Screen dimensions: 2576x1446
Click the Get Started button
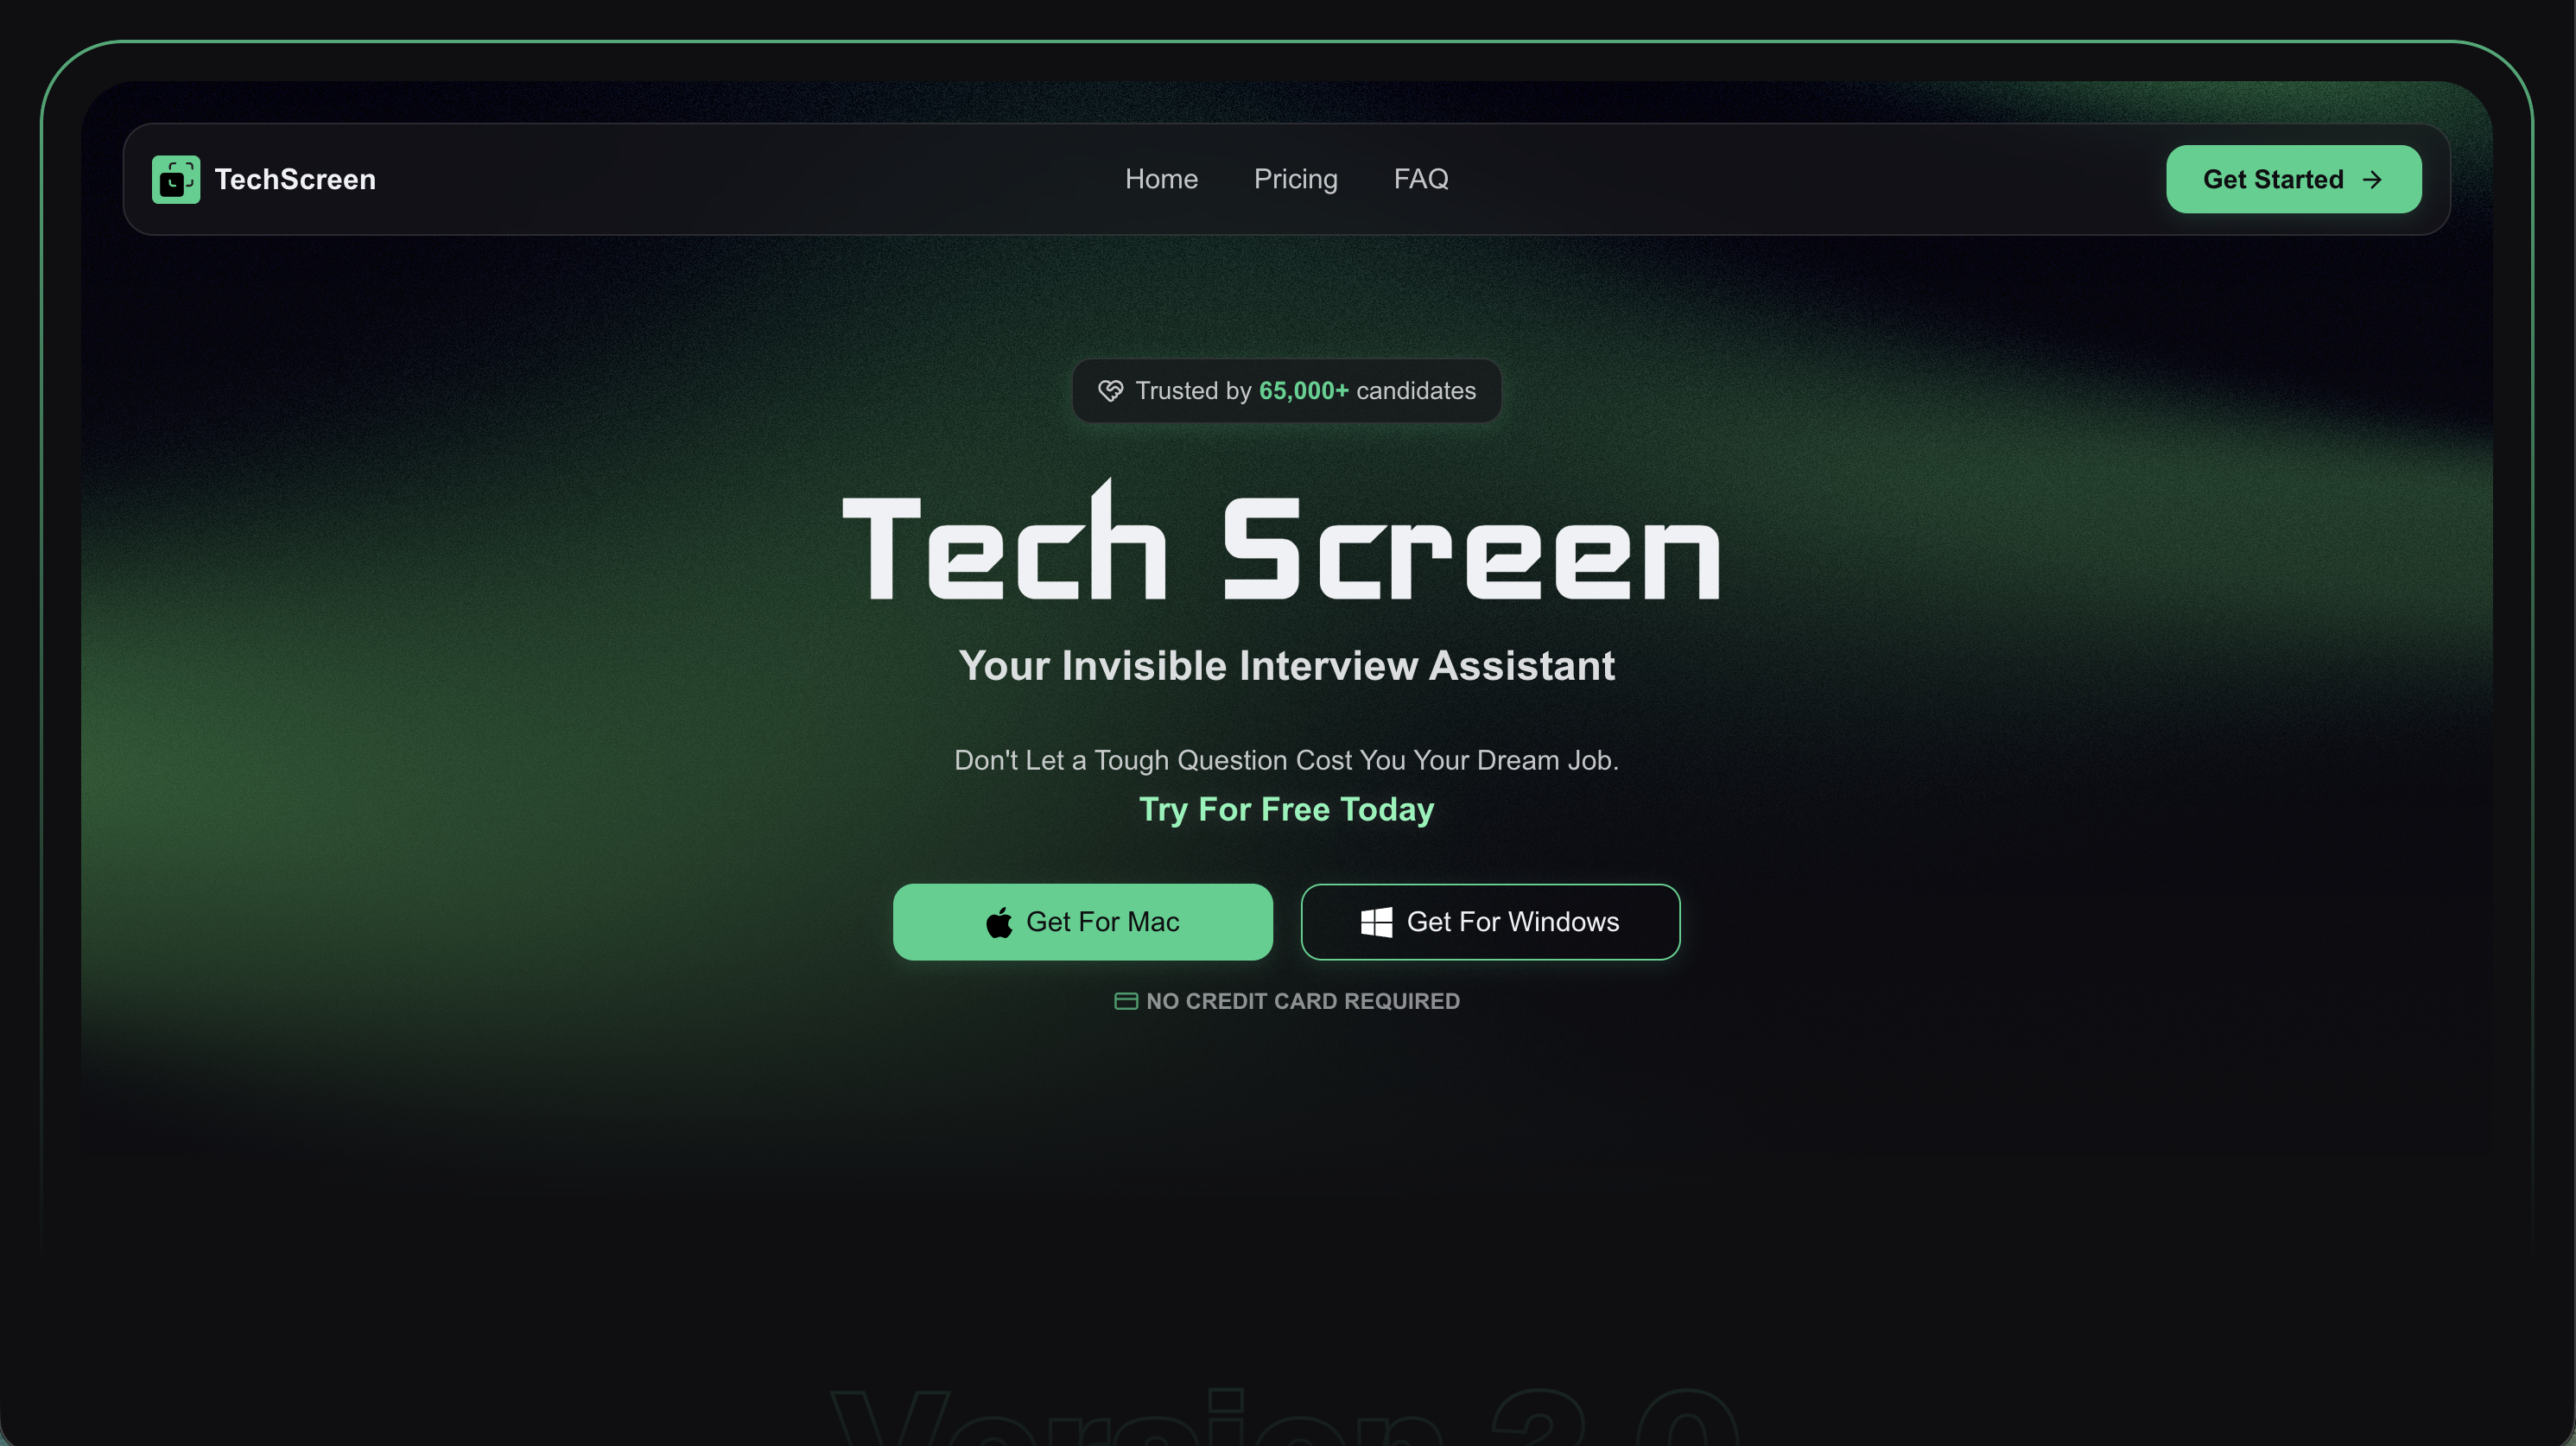pos(2293,179)
